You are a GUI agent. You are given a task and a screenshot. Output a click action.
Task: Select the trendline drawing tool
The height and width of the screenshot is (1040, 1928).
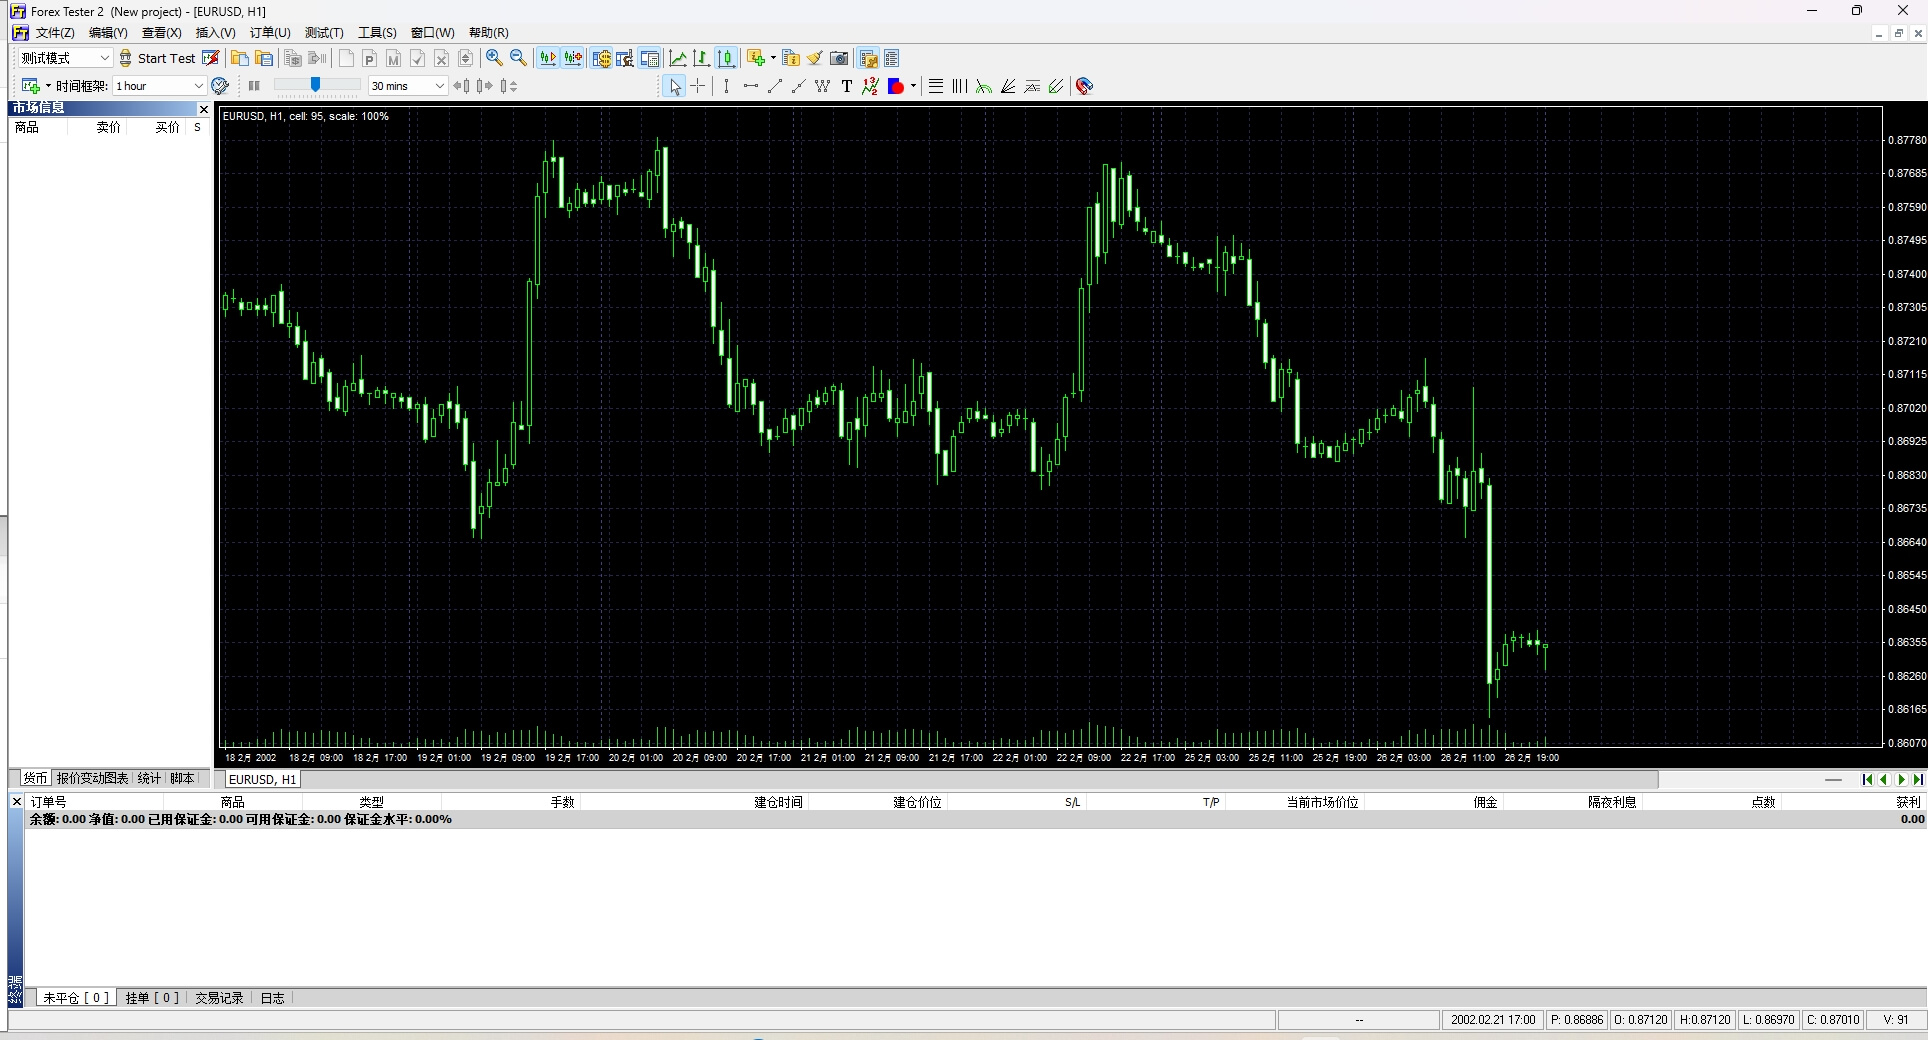tap(775, 86)
